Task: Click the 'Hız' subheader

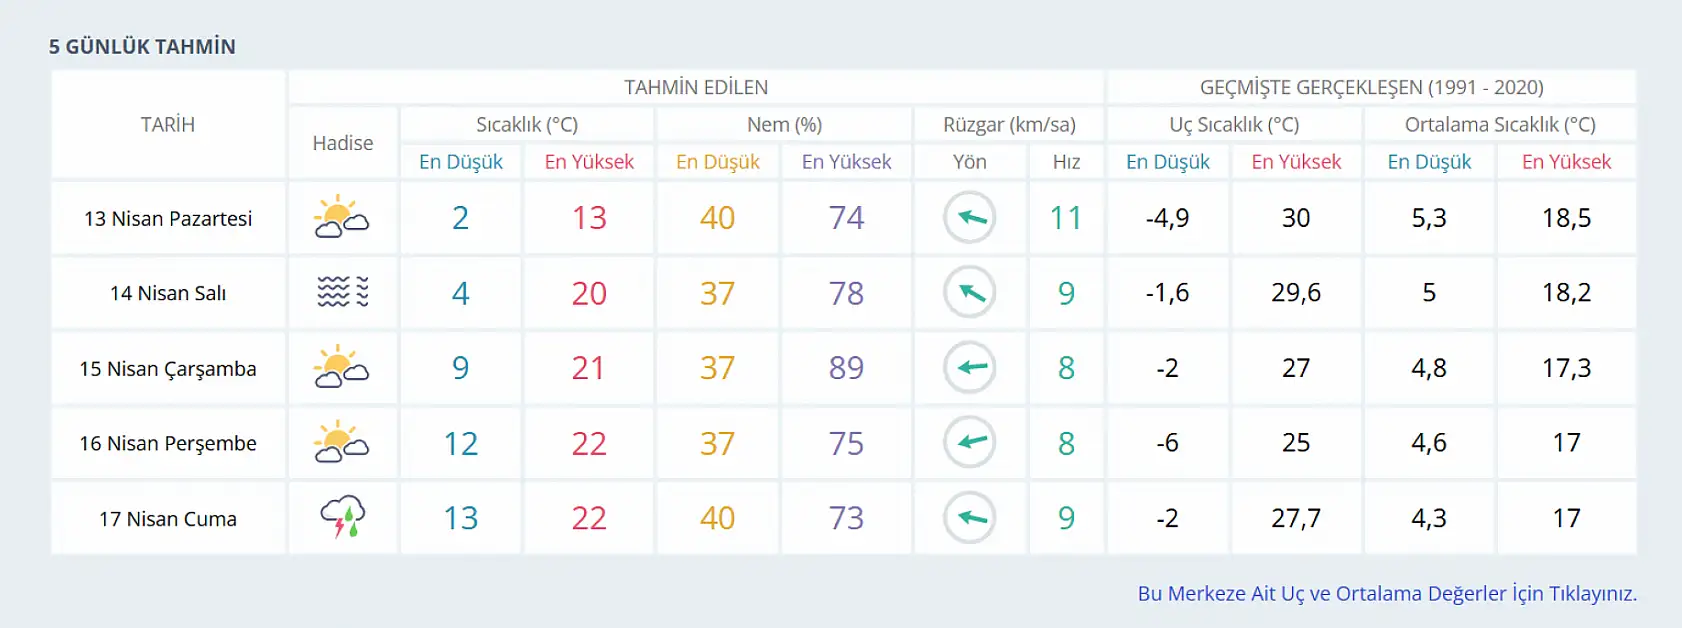Action: coord(1066,161)
